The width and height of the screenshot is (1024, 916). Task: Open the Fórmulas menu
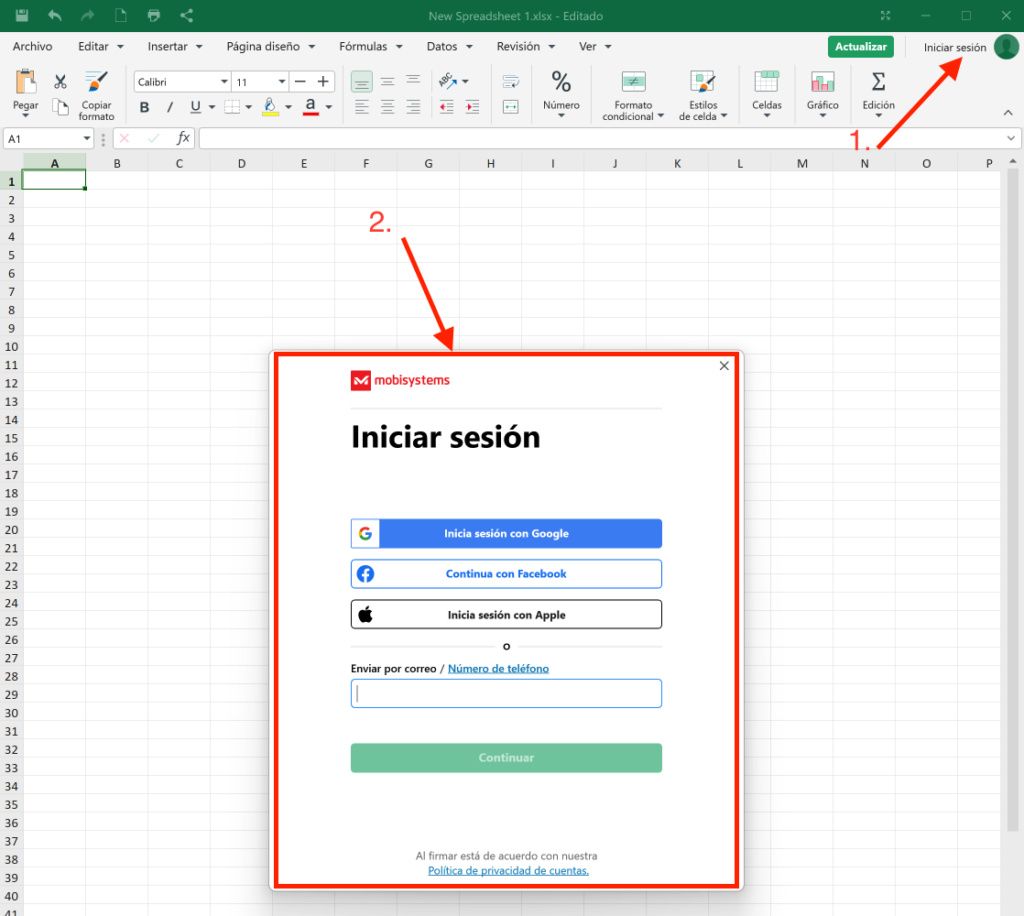click(370, 47)
